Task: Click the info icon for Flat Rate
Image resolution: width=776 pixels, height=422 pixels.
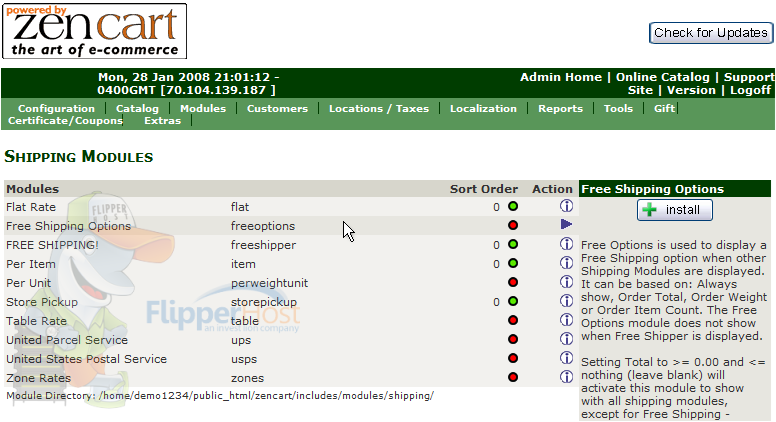Action: coord(566,206)
